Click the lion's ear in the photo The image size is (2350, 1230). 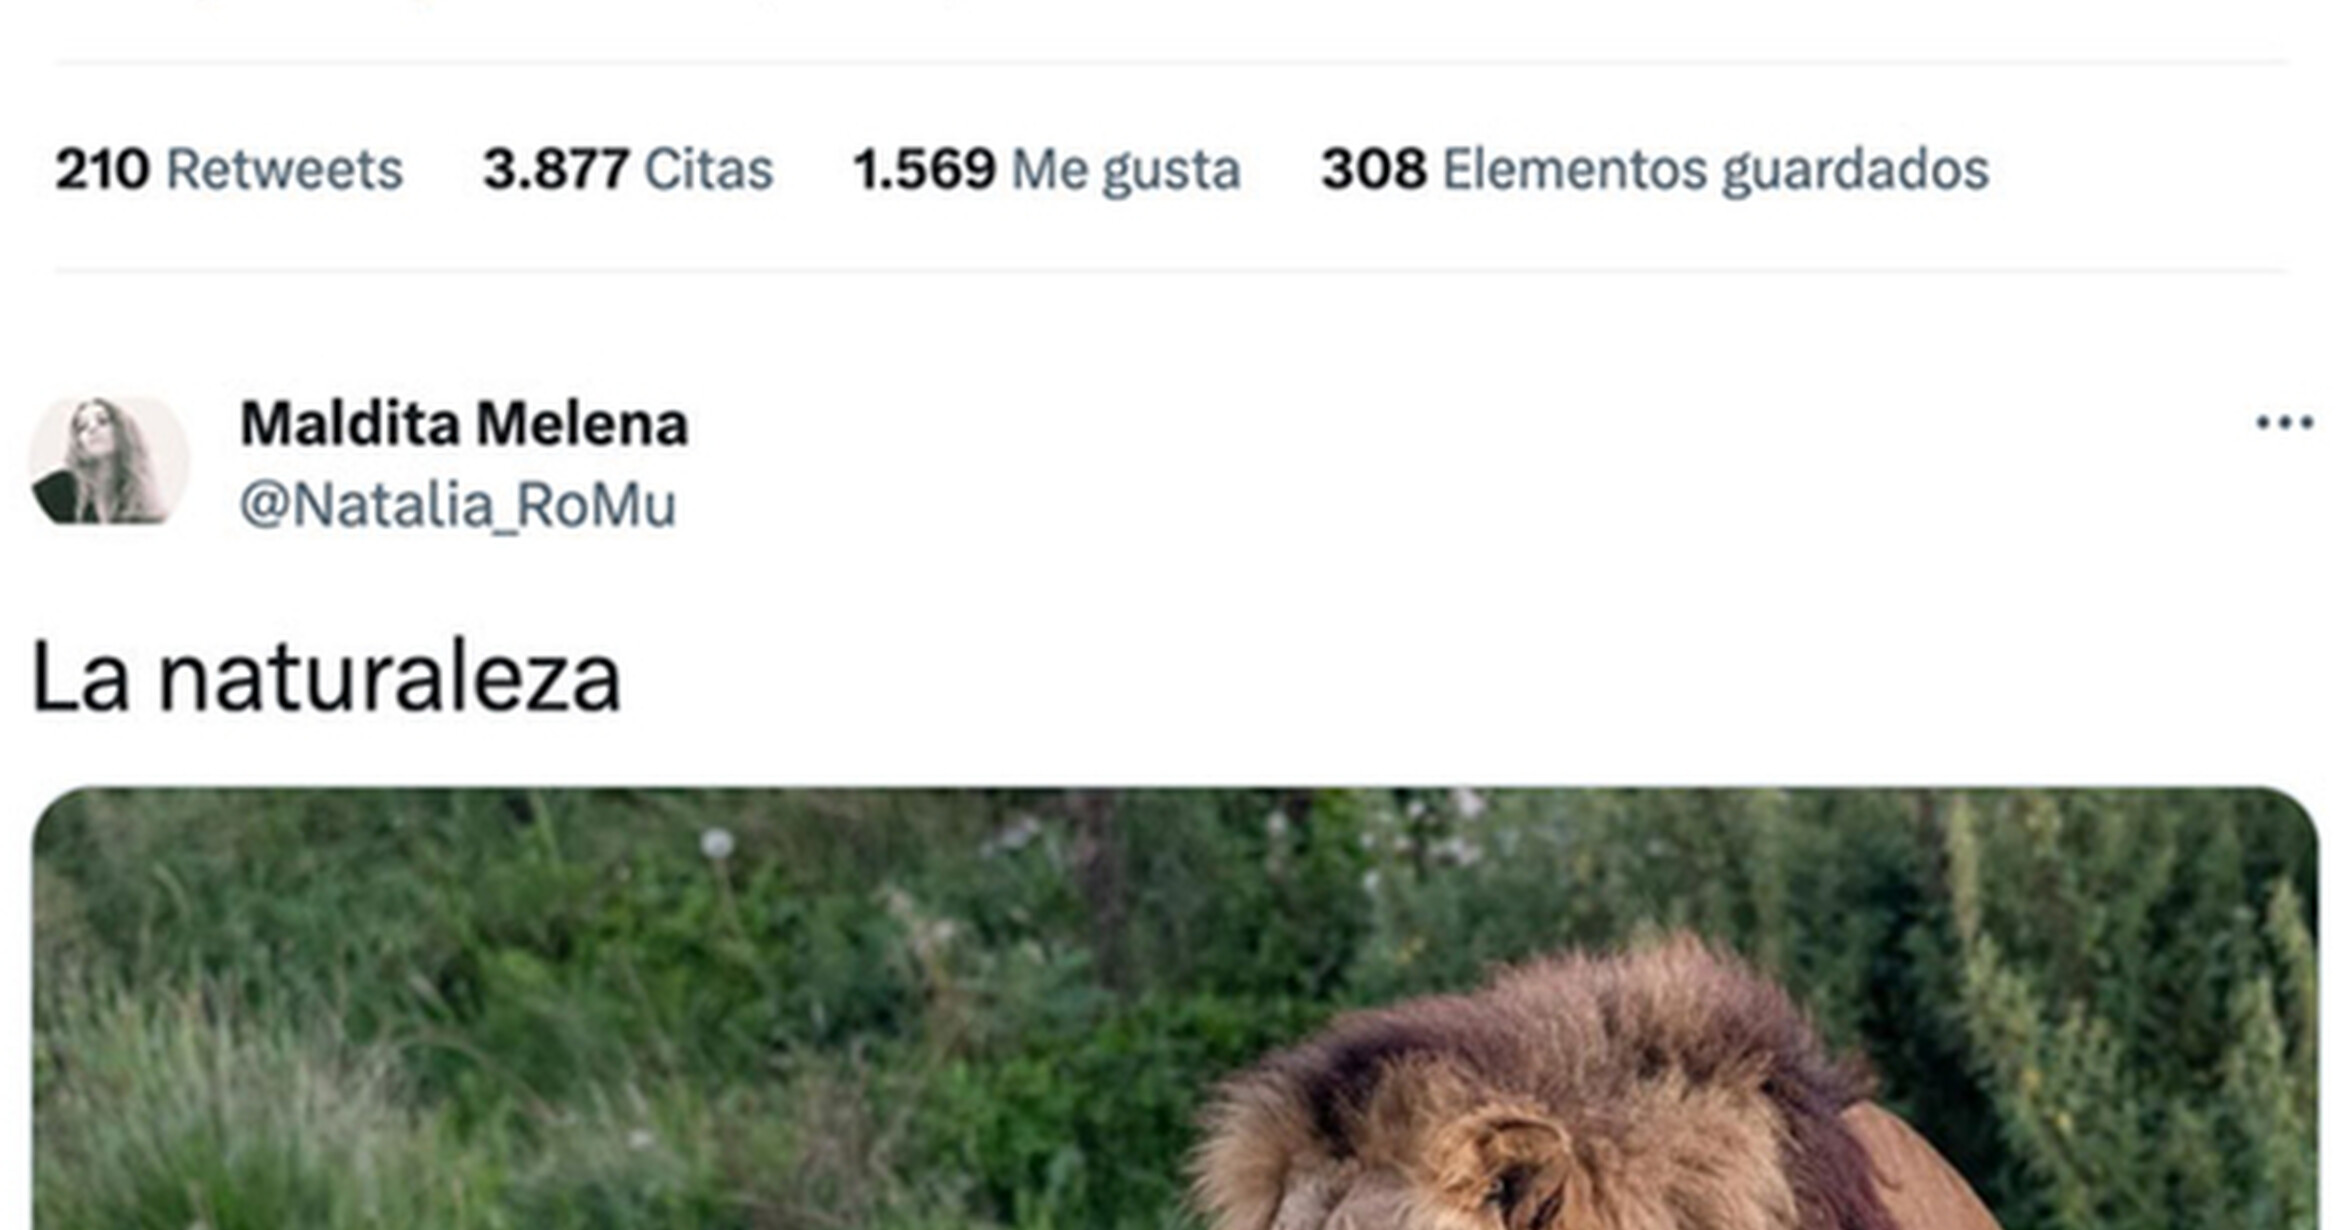tap(1510, 1165)
